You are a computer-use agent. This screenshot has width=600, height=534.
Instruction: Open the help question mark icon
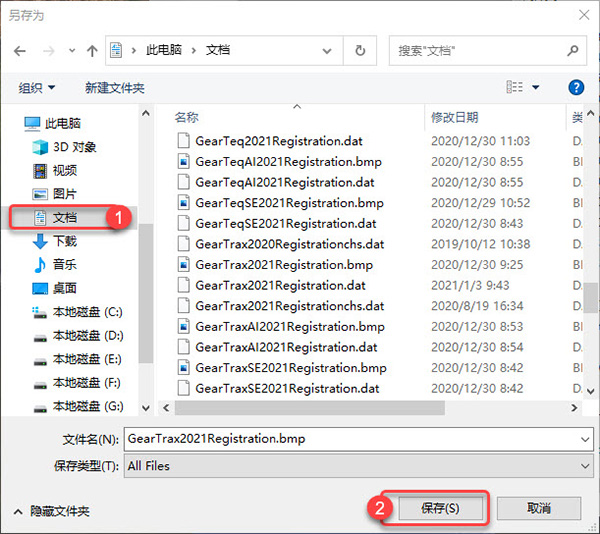pyautogui.click(x=575, y=88)
